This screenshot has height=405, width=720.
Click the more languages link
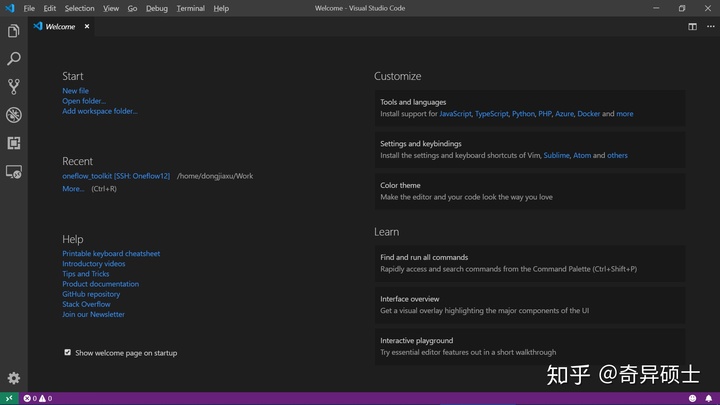tap(624, 114)
